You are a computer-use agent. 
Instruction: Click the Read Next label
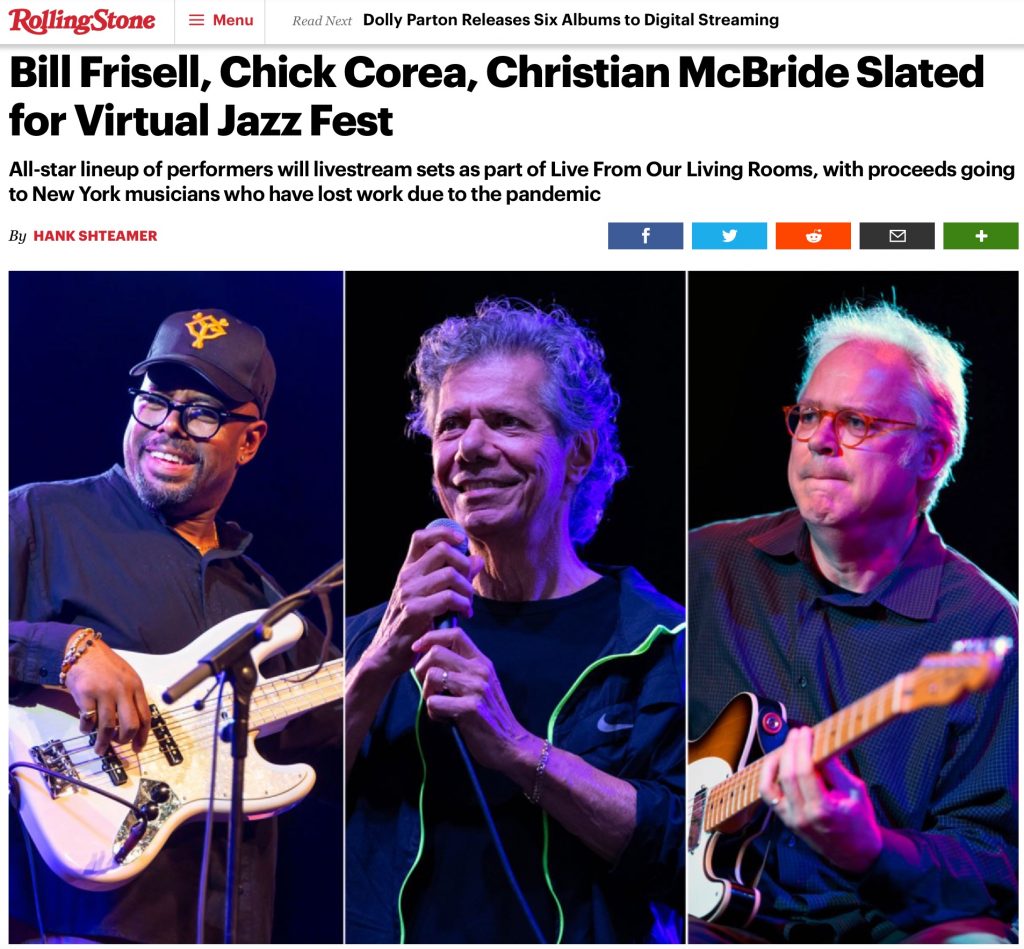(x=322, y=21)
